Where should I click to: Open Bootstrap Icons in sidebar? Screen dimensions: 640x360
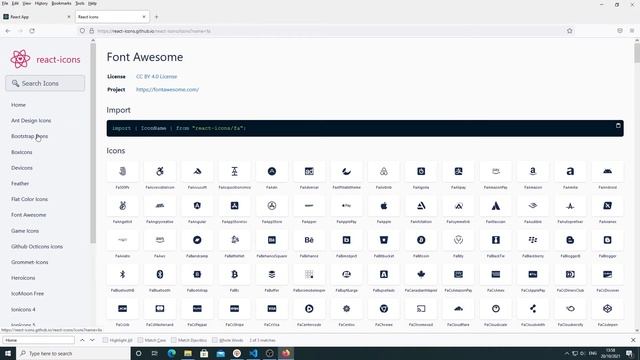pyautogui.click(x=29, y=136)
